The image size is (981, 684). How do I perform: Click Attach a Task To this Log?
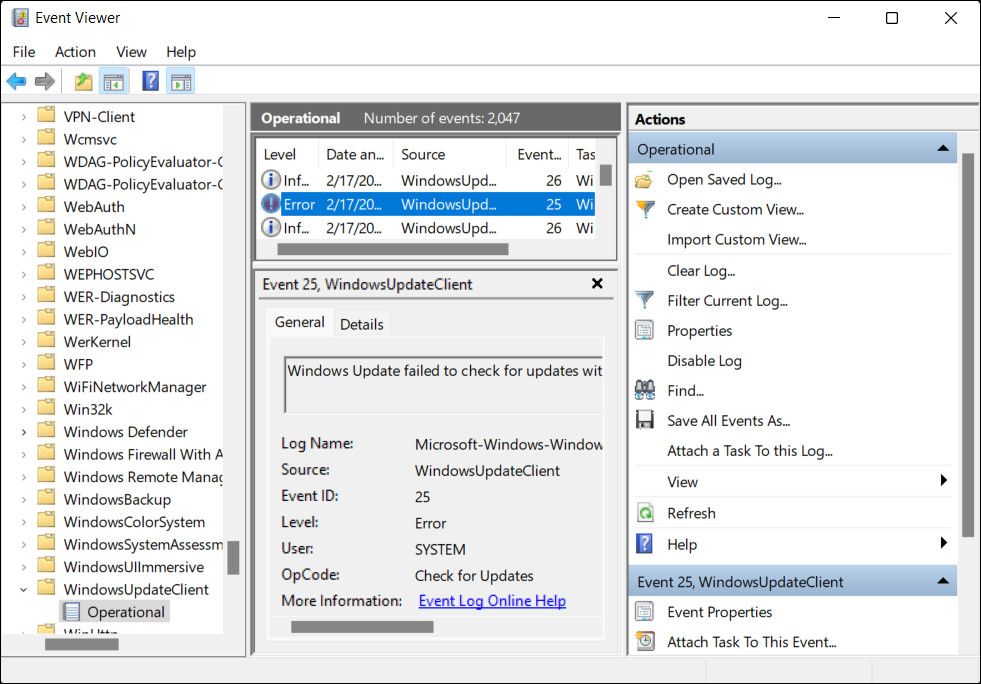(750, 451)
